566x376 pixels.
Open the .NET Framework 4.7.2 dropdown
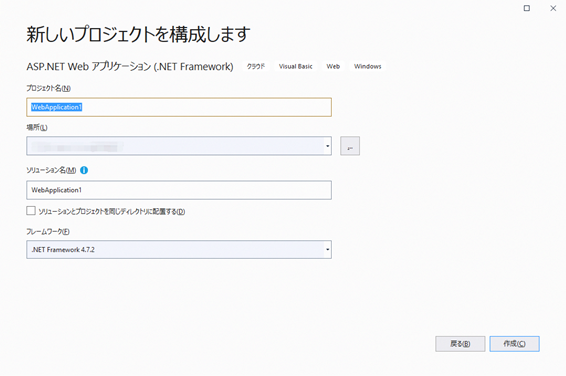179,249
